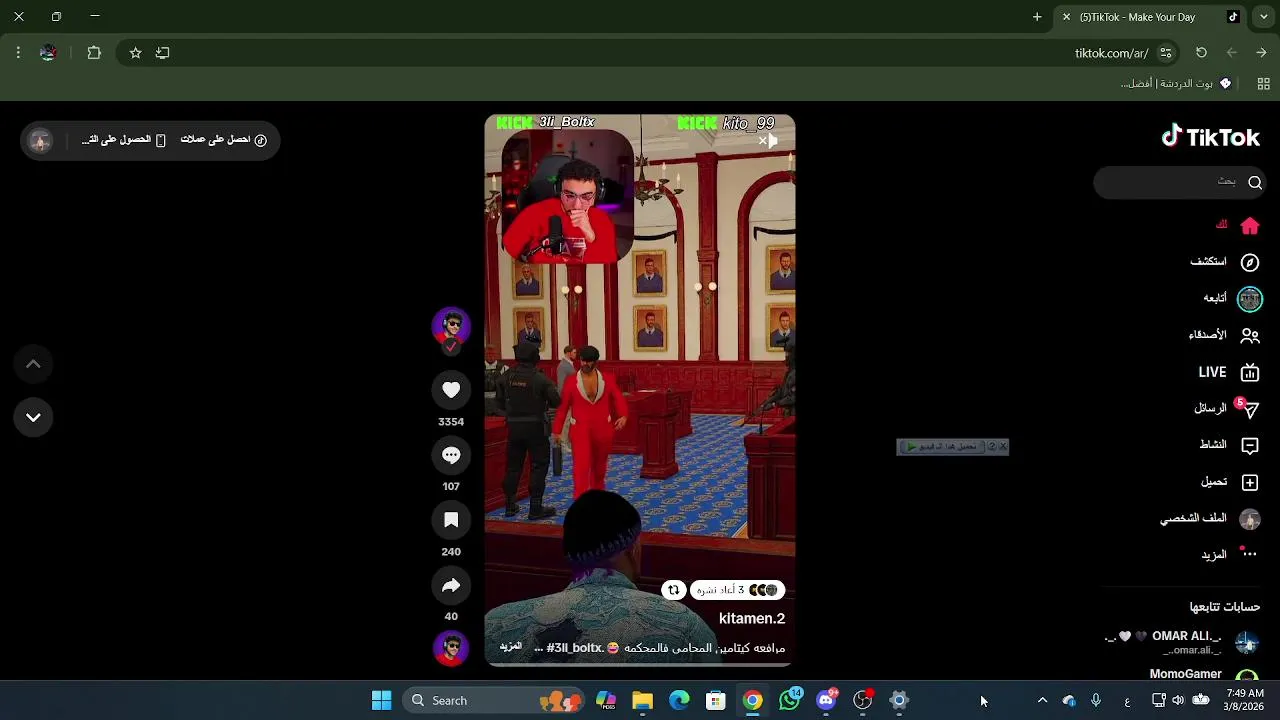Open Chrome profile avatar

point(48,53)
